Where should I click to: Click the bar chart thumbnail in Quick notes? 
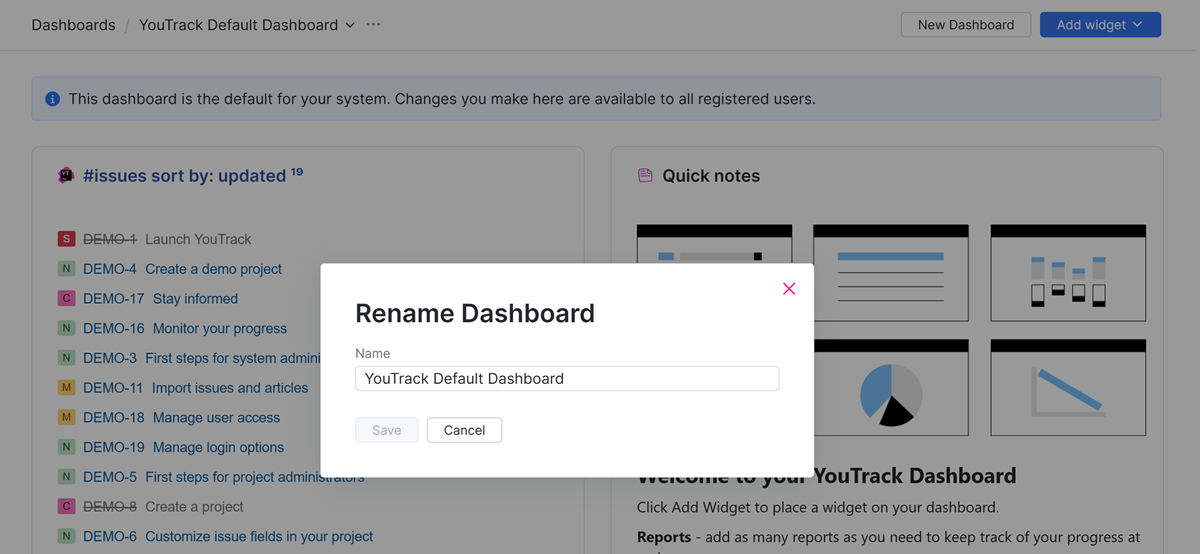[1068, 272]
